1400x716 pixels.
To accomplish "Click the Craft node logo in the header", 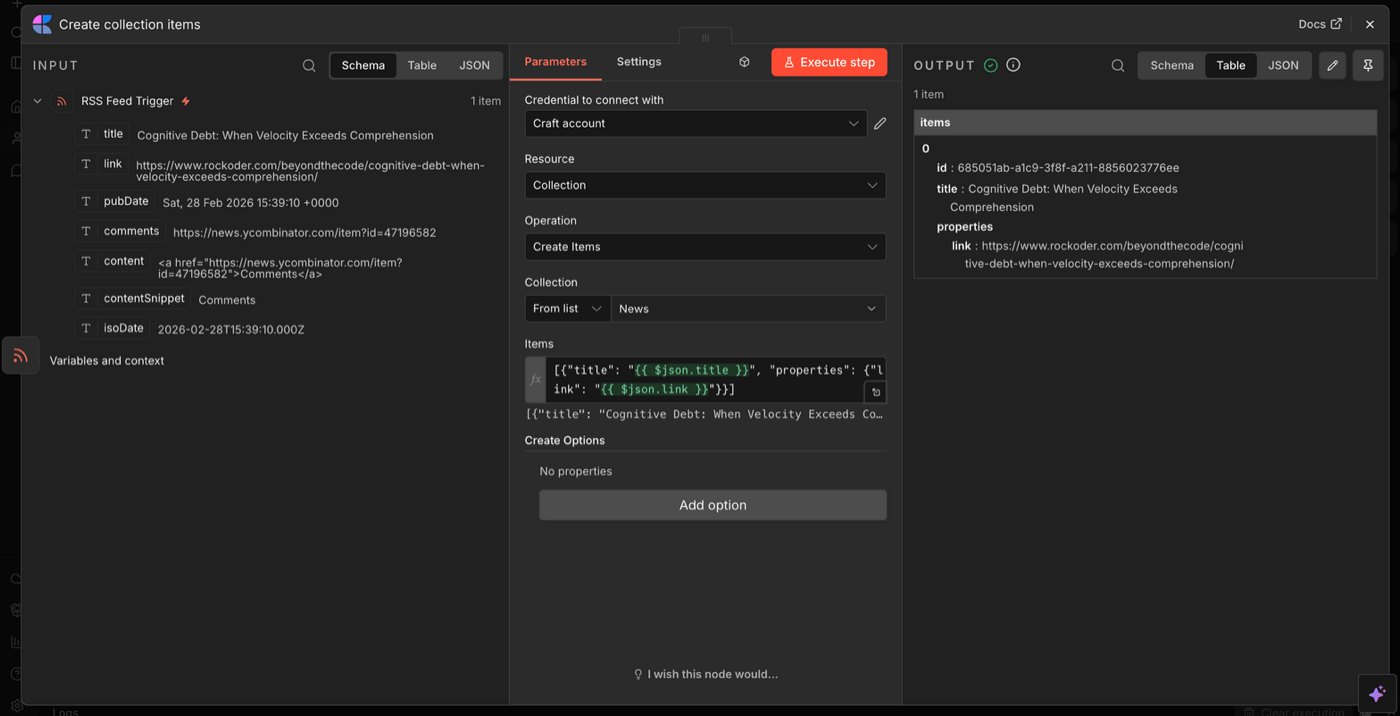I will [x=41, y=24].
